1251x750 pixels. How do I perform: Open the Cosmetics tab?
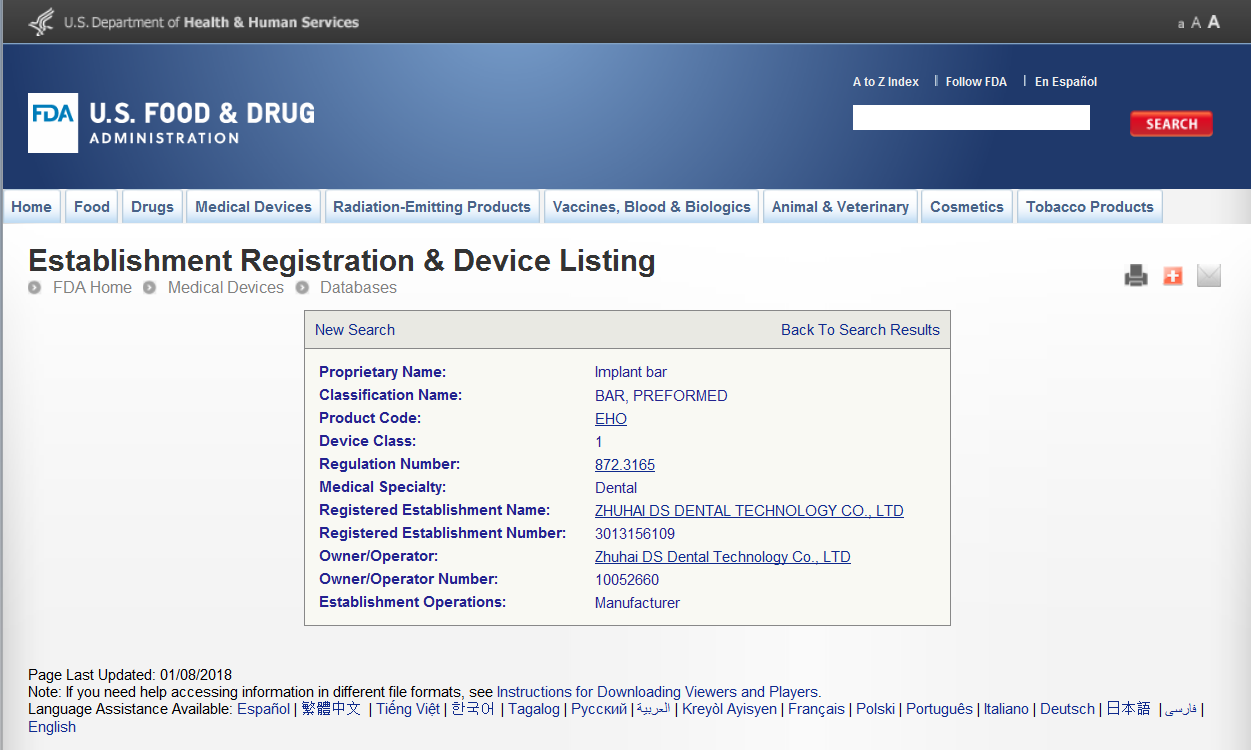pyautogui.click(x=967, y=207)
